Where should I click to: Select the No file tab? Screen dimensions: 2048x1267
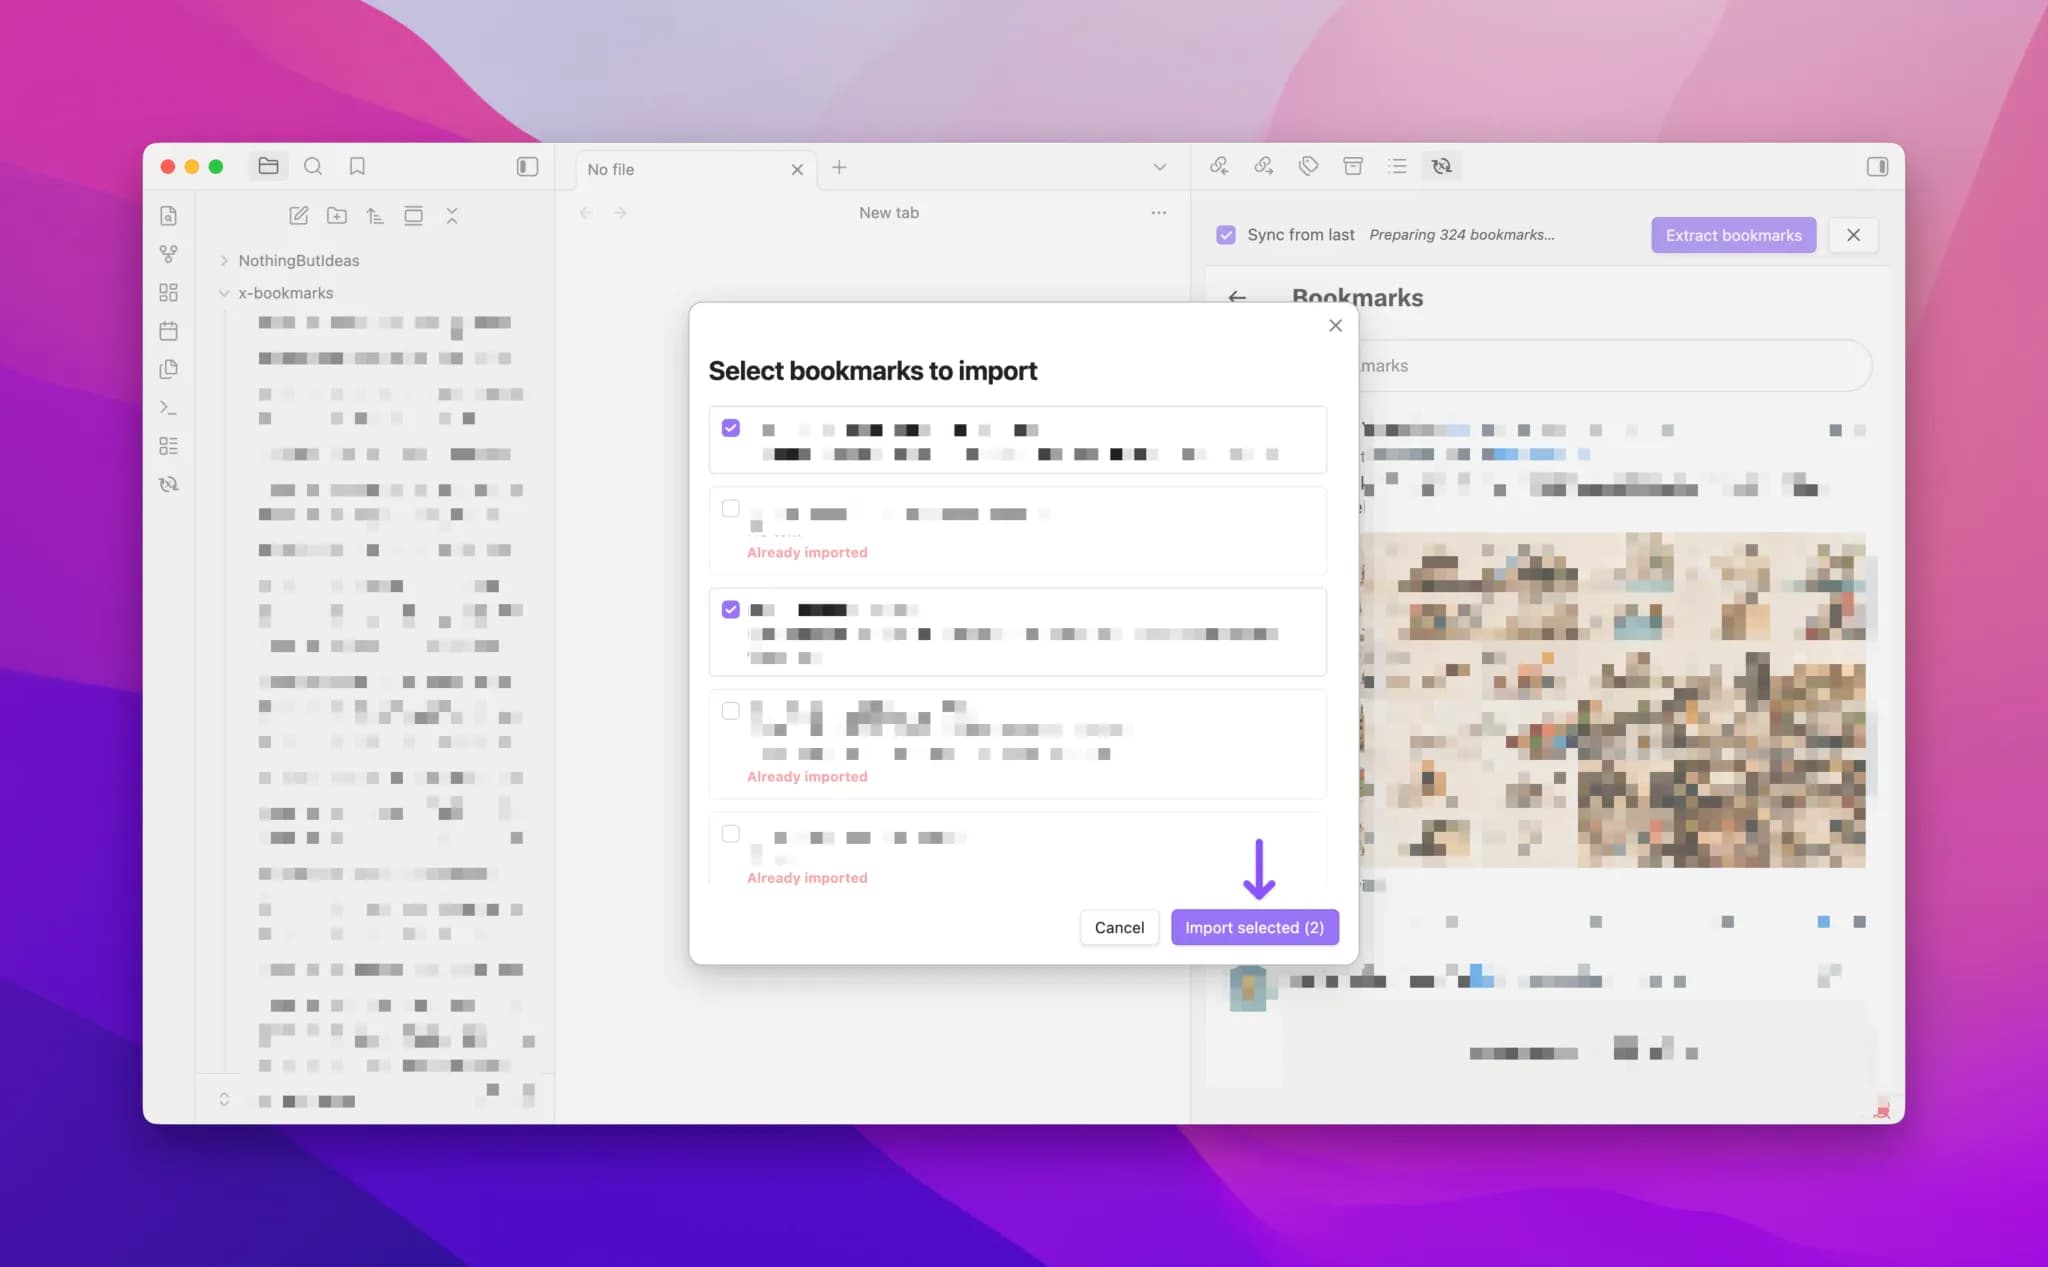pyautogui.click(x=695, y=169)
